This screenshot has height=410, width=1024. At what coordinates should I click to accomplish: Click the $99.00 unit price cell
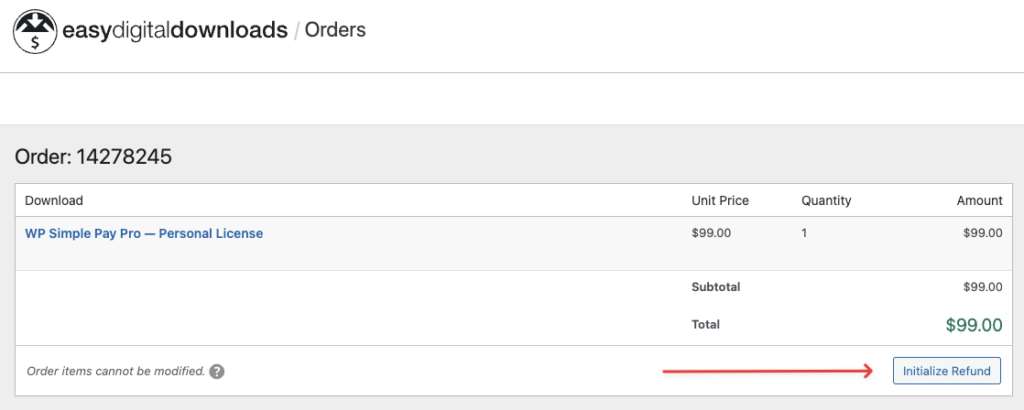711,233
